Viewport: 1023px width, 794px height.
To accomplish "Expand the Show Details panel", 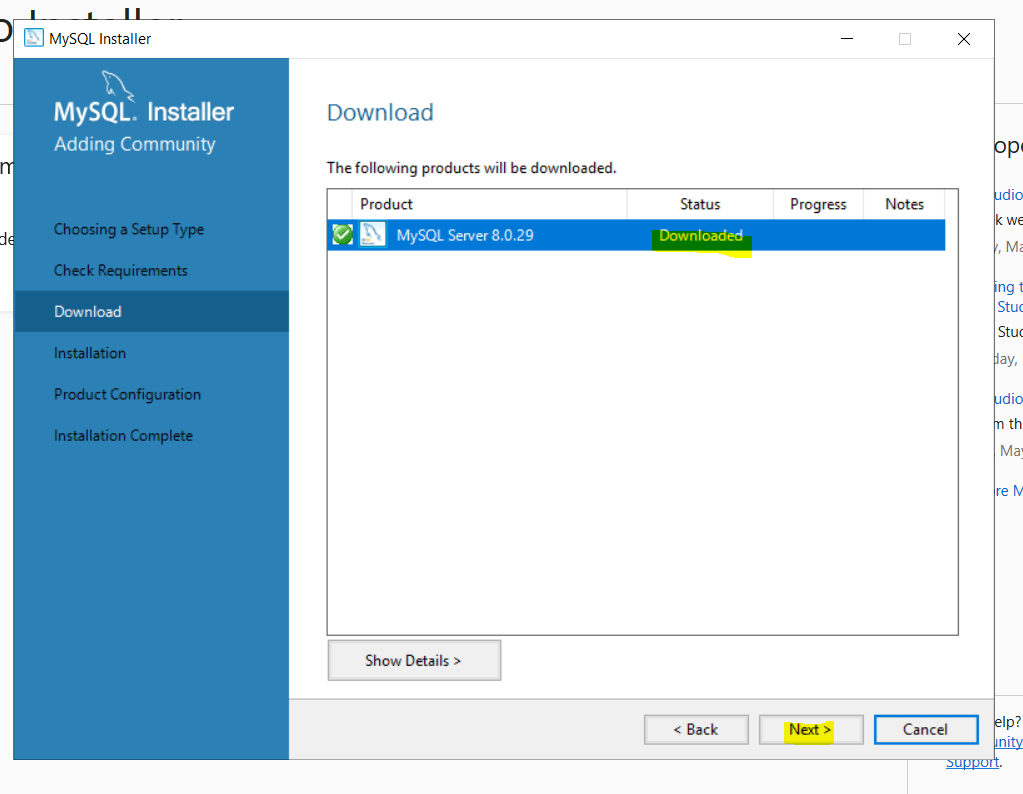I will (413, 660).
